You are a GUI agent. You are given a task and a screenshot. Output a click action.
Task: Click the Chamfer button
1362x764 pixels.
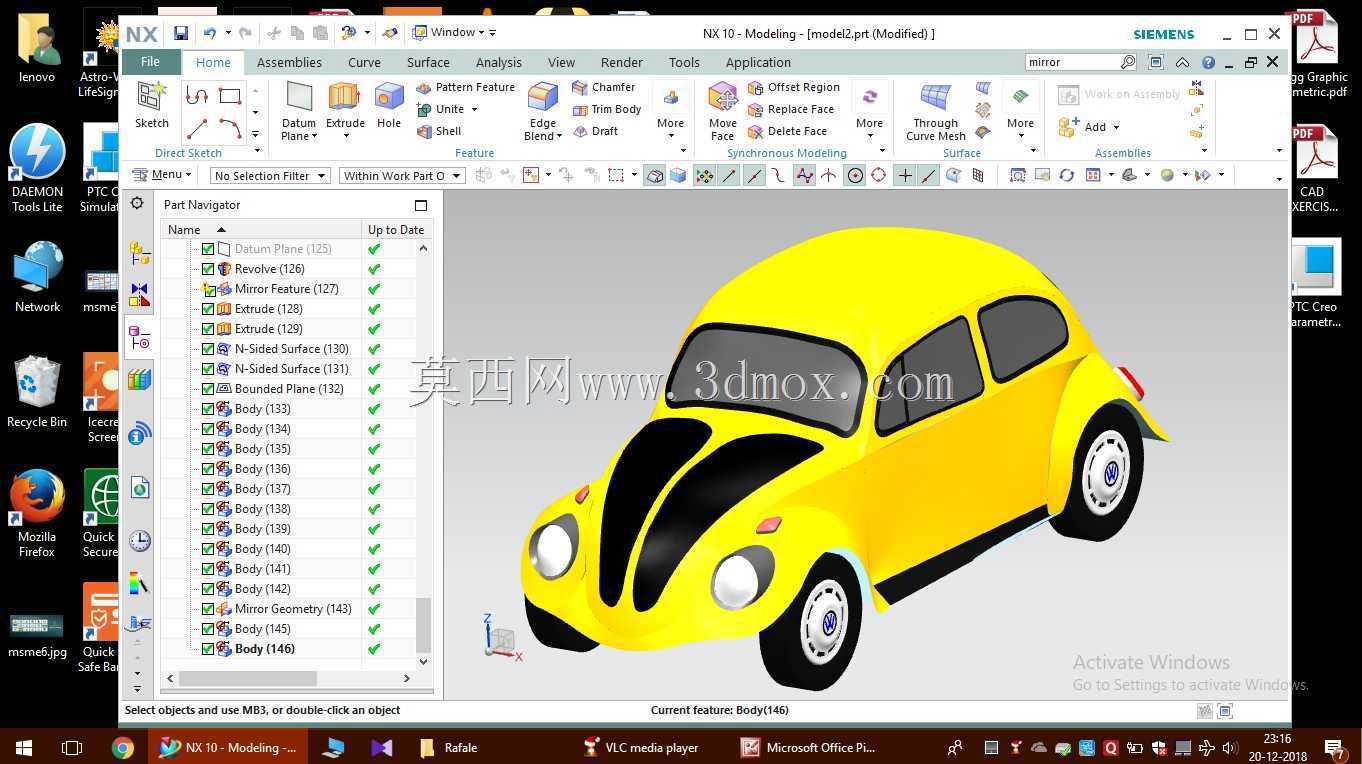(604, 87)
